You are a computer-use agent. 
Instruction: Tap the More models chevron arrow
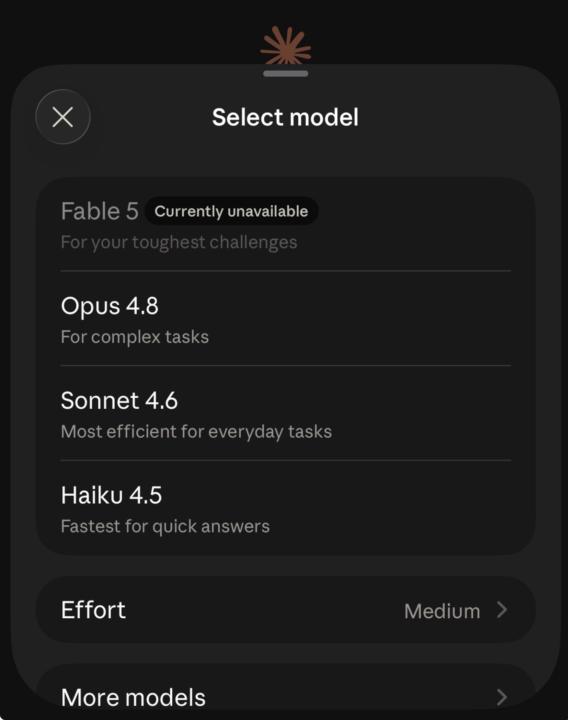pos(502,697)
